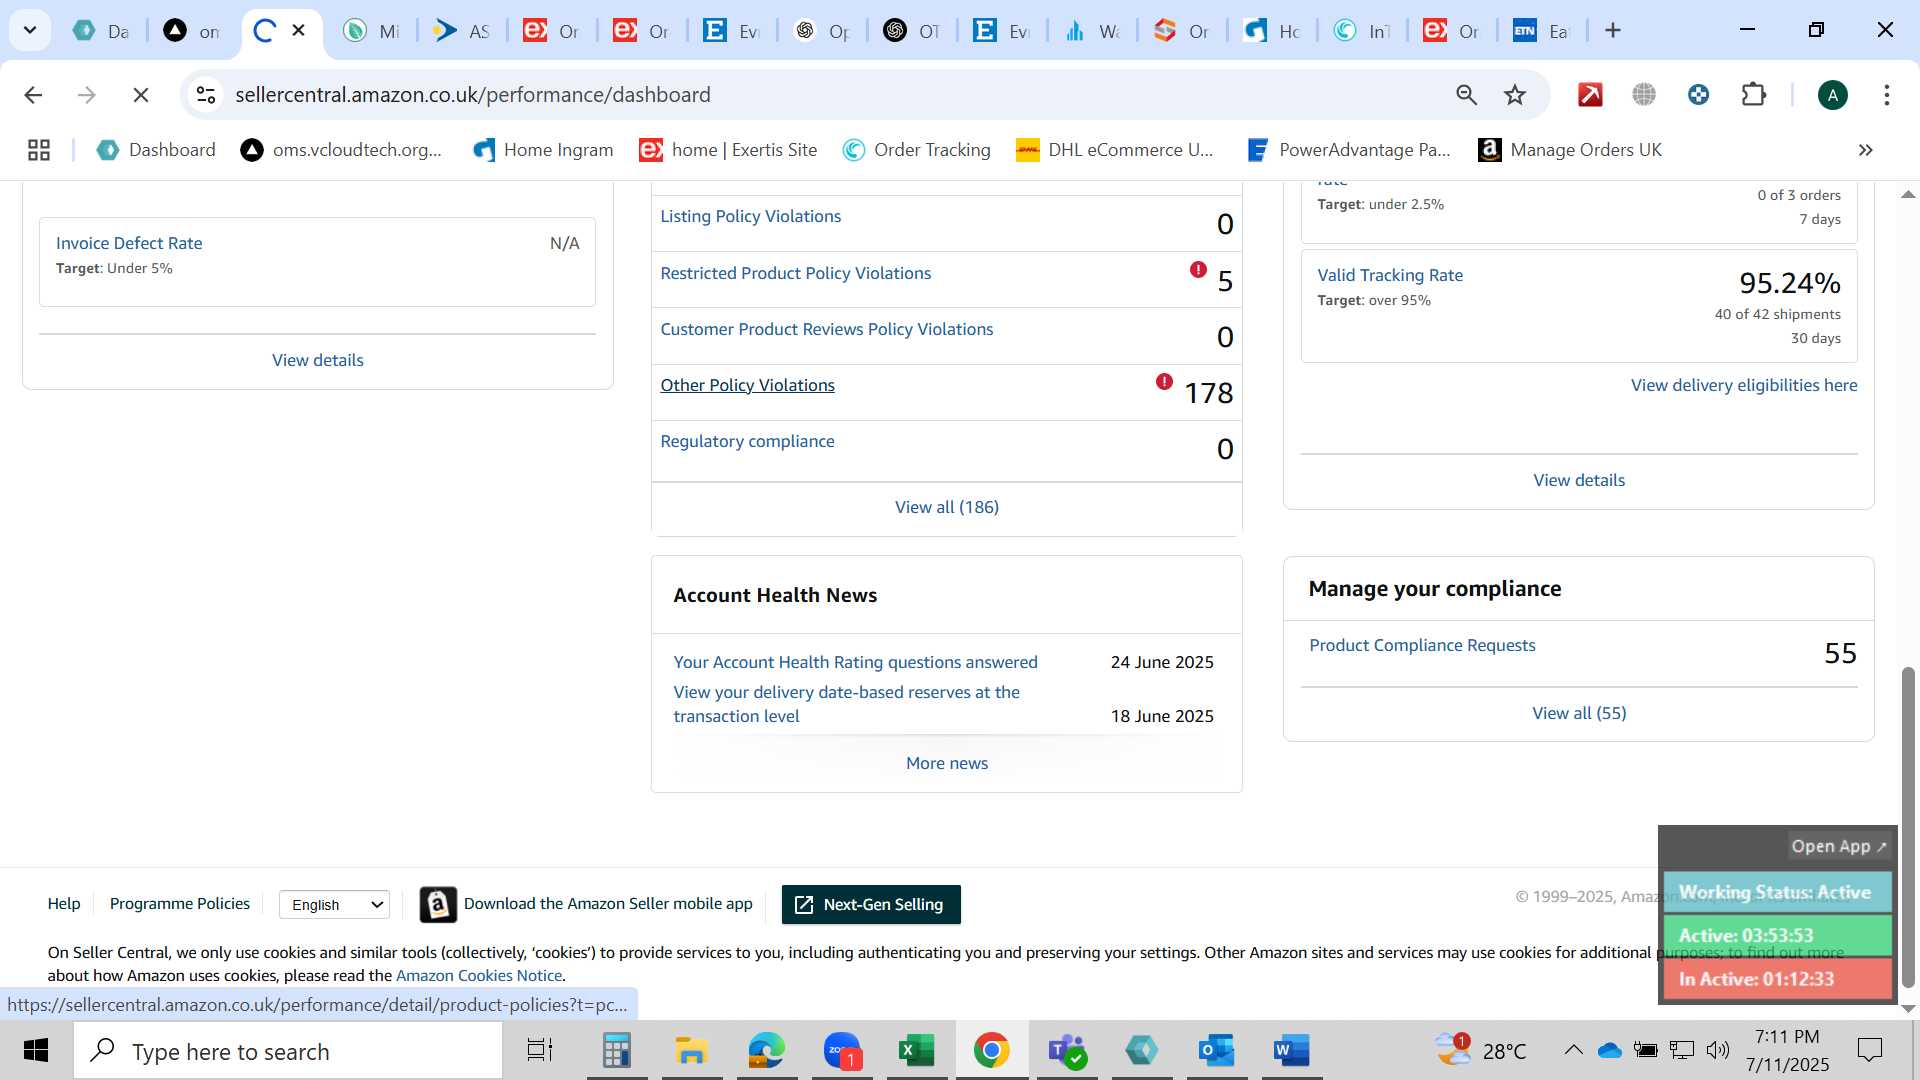The height and width of the screenshot is (1080, 1920).
Task: Open new browser tab with plus
Action: 1612,31
